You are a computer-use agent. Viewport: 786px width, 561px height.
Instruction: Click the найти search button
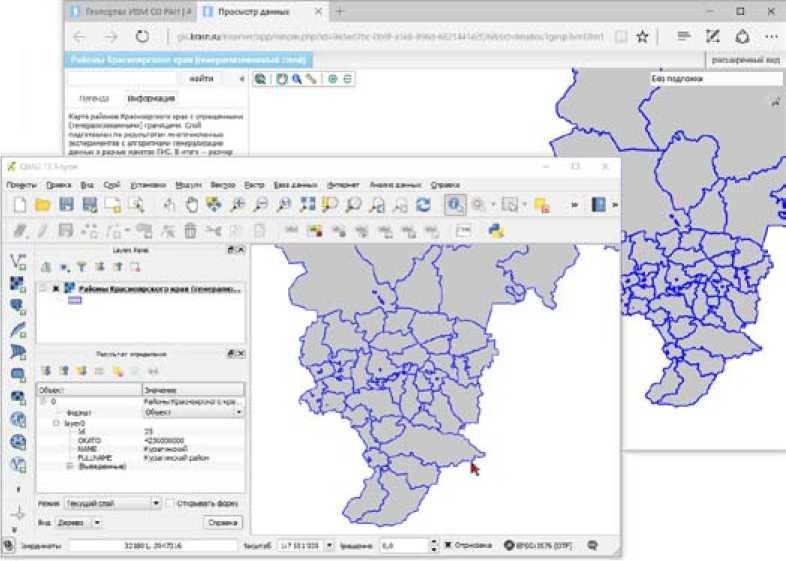point(201,78)
